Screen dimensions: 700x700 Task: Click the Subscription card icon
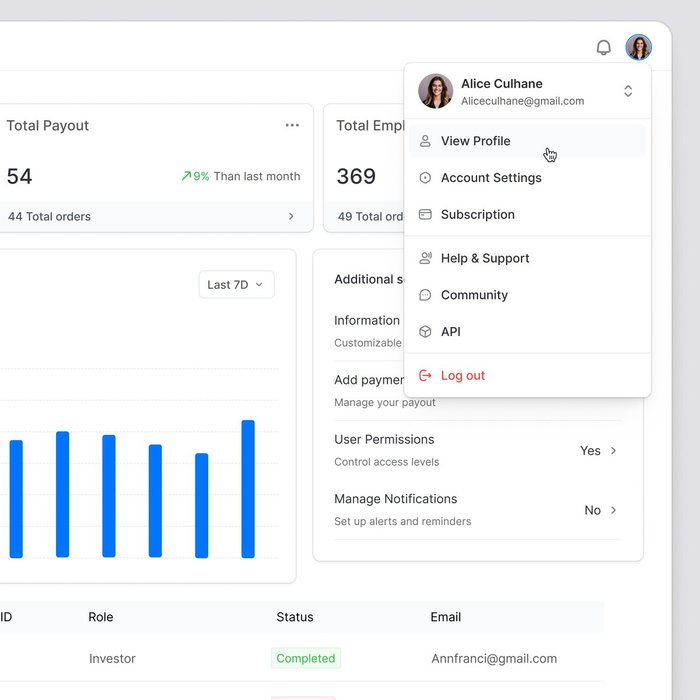point(425,215)
